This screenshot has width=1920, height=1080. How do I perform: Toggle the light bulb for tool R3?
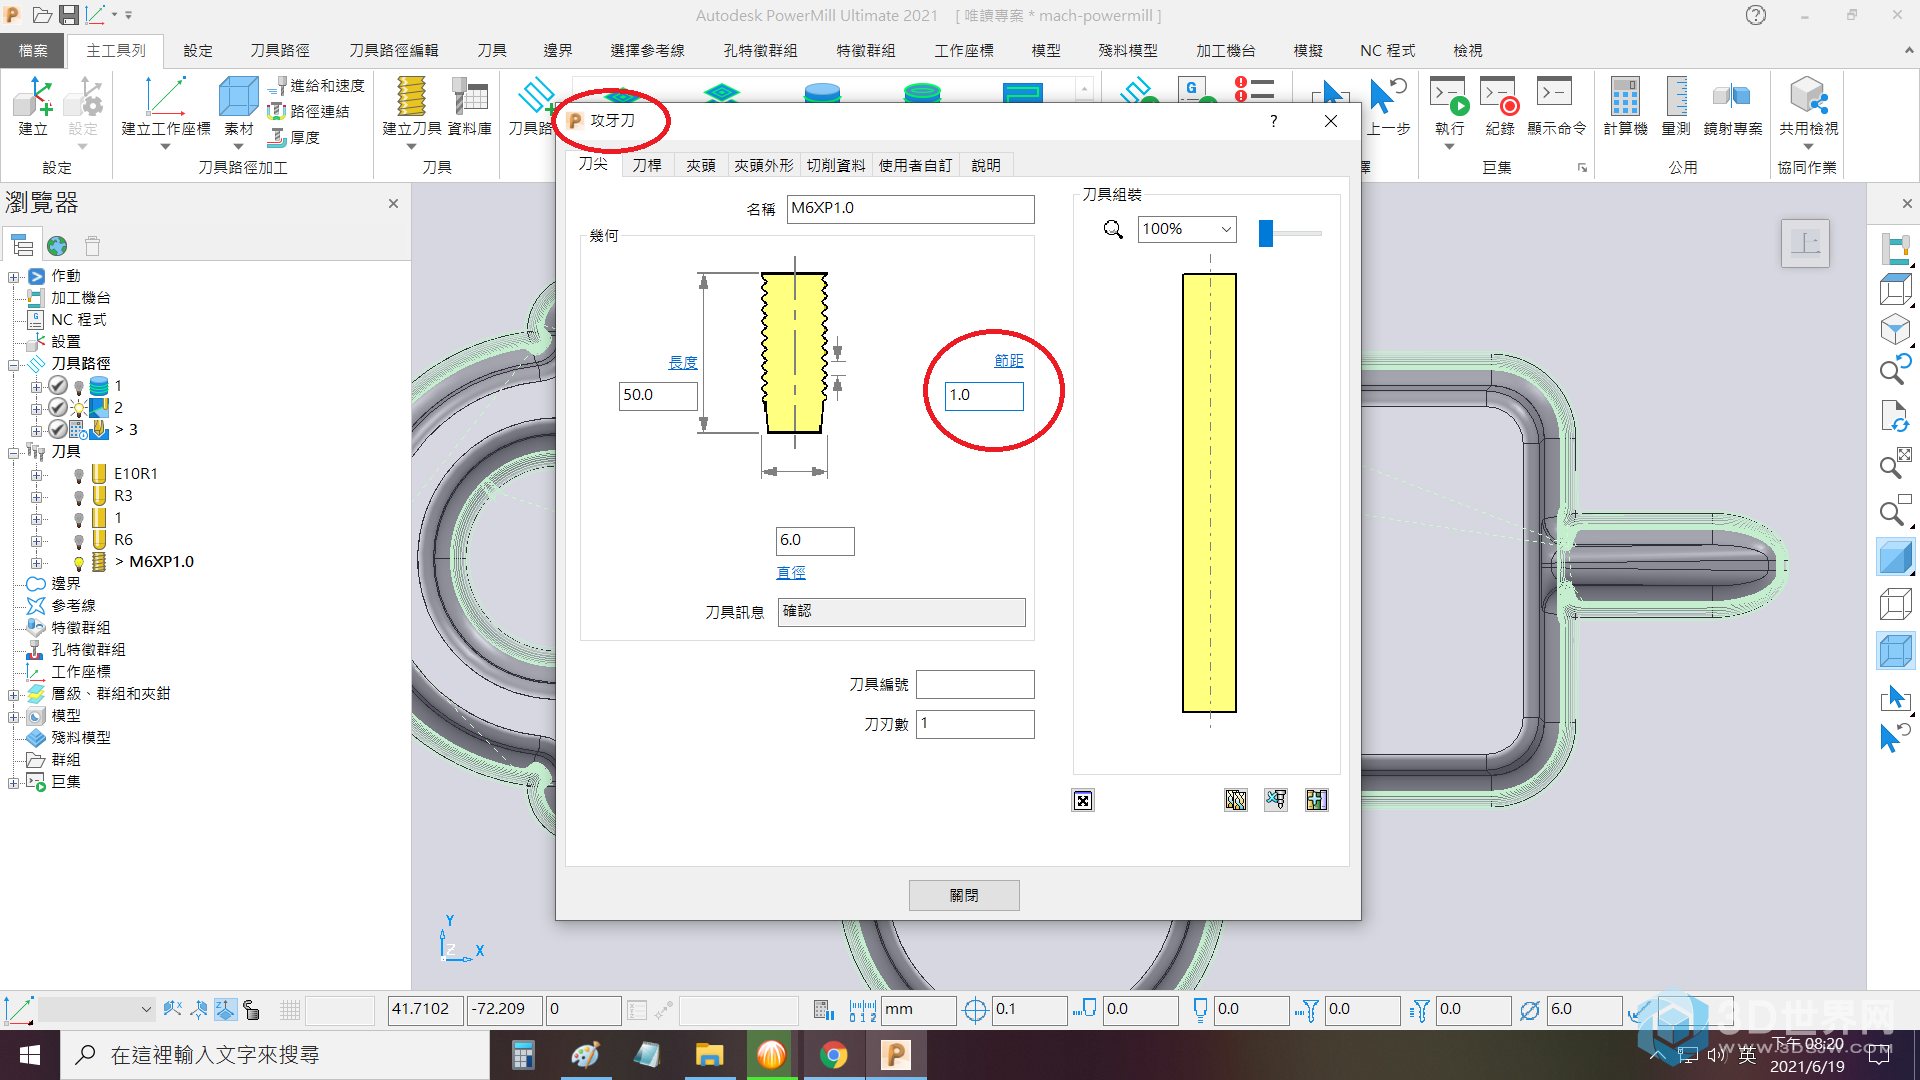79,497
